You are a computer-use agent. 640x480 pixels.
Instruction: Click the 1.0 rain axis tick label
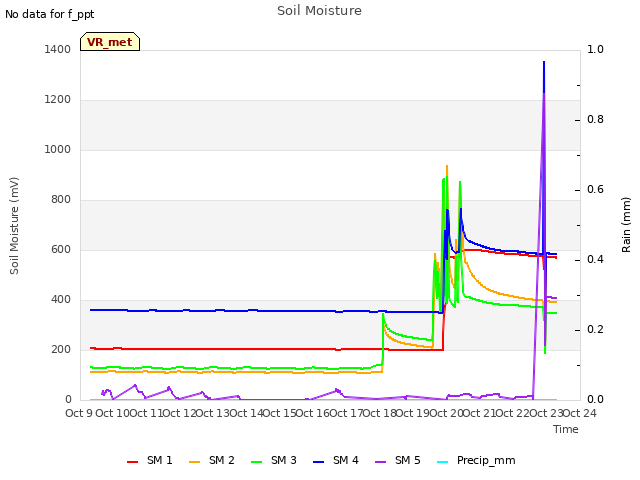(595, 49)
